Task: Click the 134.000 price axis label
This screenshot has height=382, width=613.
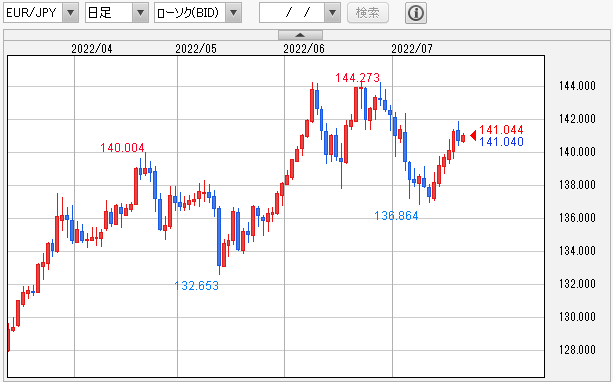Action: [577, 251]
